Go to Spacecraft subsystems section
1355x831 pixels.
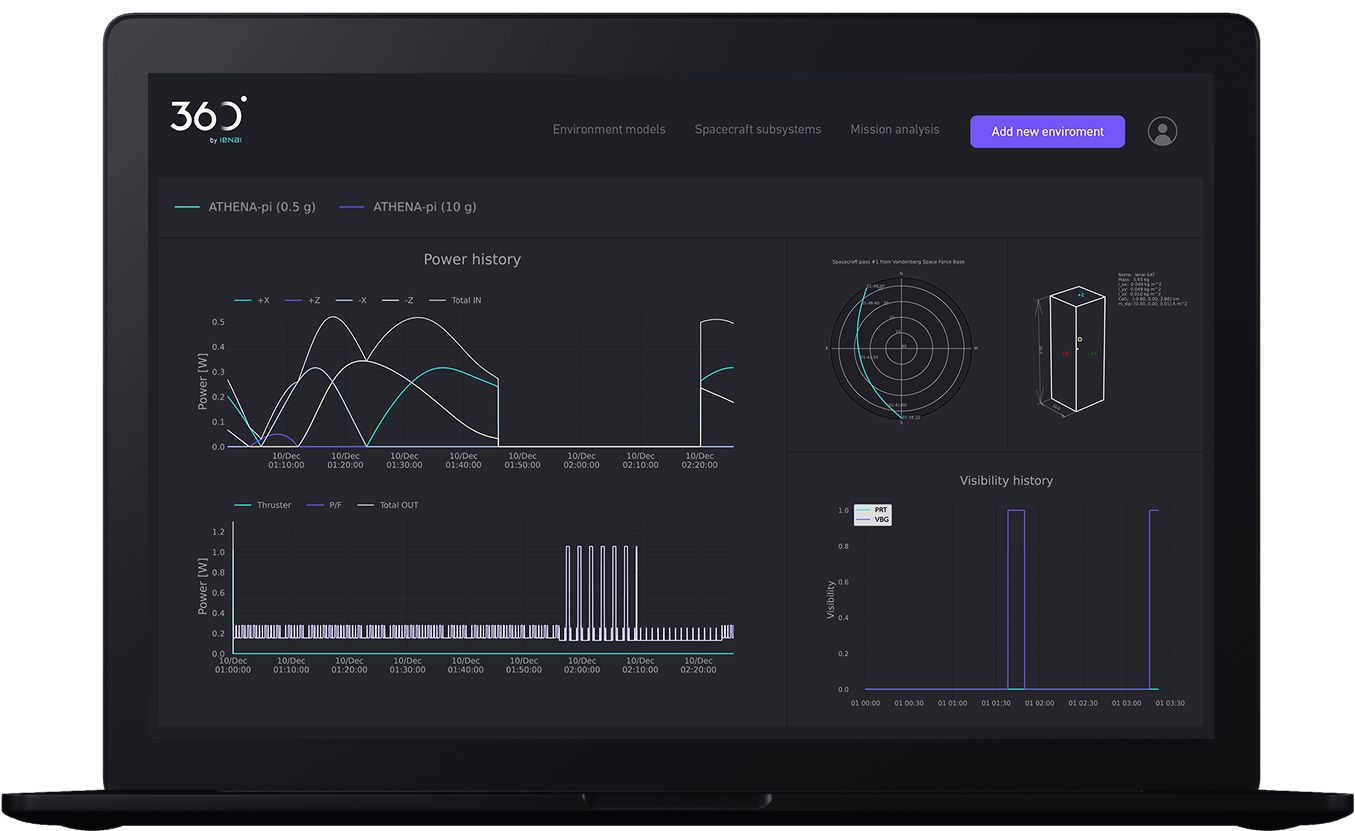tap(757, 130)
